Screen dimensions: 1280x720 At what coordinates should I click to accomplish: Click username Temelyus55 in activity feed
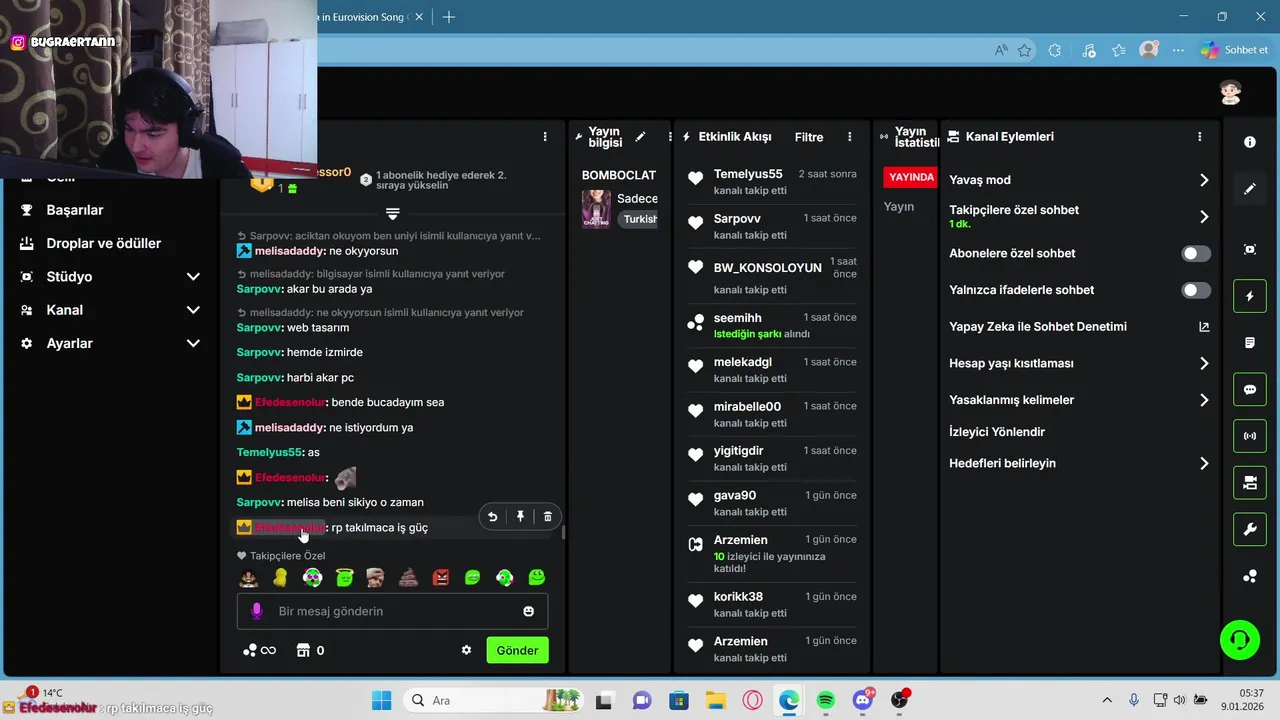pyautogui.click(x=748, y=174)
